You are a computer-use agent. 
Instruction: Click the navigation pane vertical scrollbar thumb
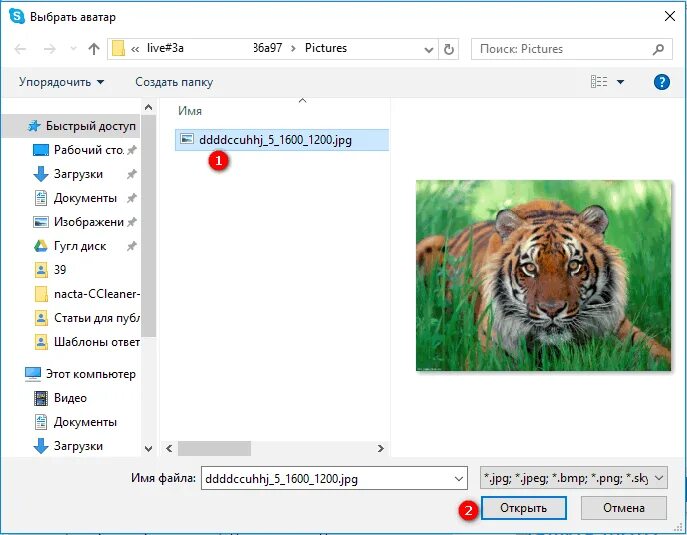pos(149,226)
